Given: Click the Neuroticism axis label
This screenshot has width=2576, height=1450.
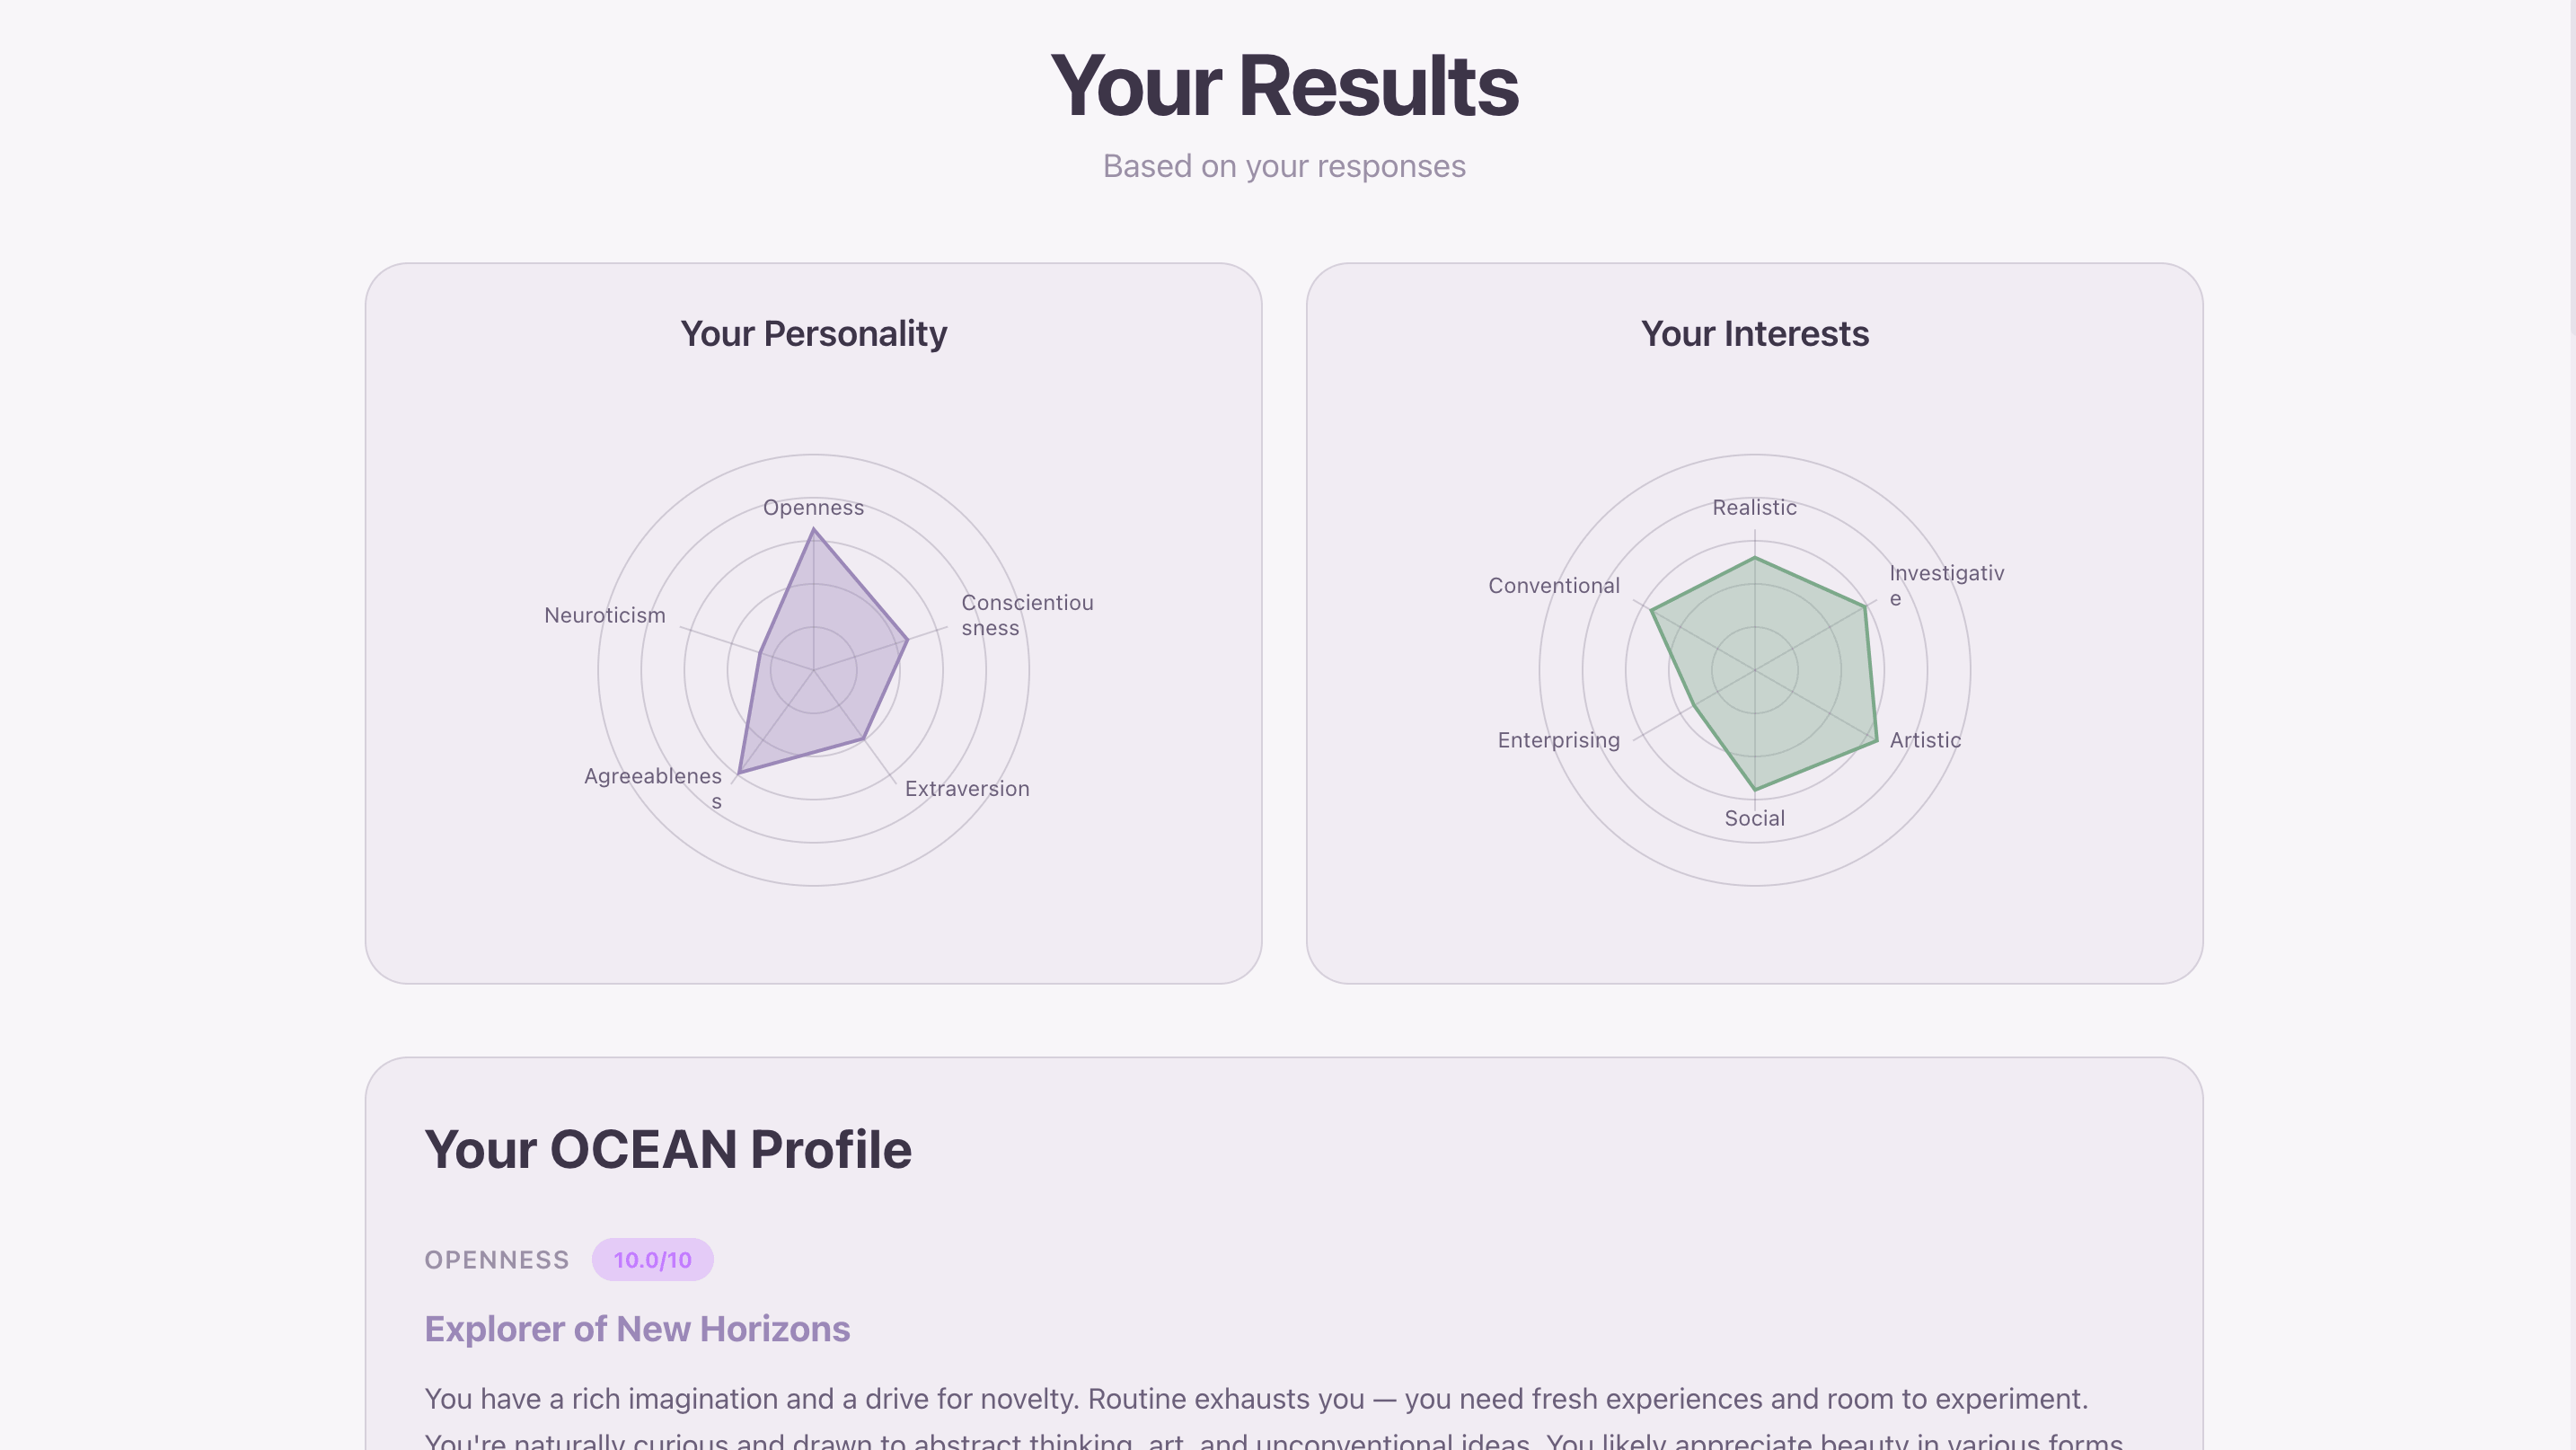Looking at the screenshot, I should [604, 615].
